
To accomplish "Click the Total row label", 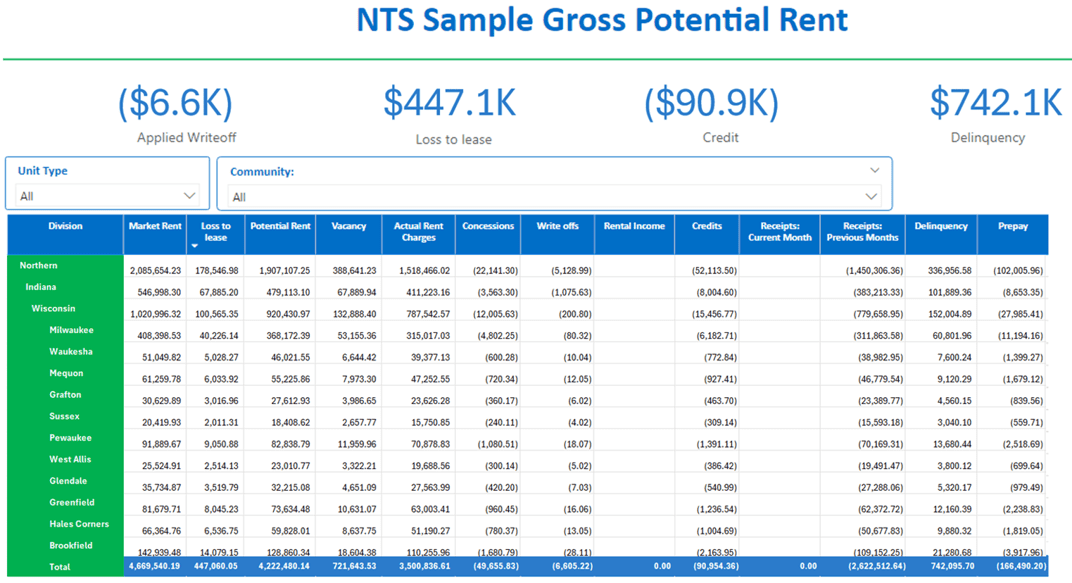I will point(60,567).
